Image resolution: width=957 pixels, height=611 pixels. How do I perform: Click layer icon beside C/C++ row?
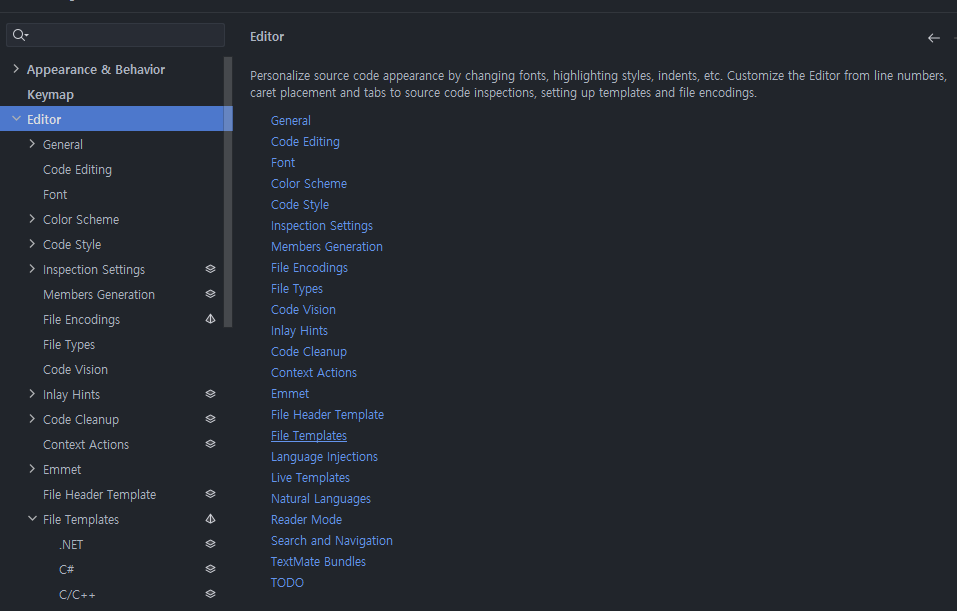211,595
